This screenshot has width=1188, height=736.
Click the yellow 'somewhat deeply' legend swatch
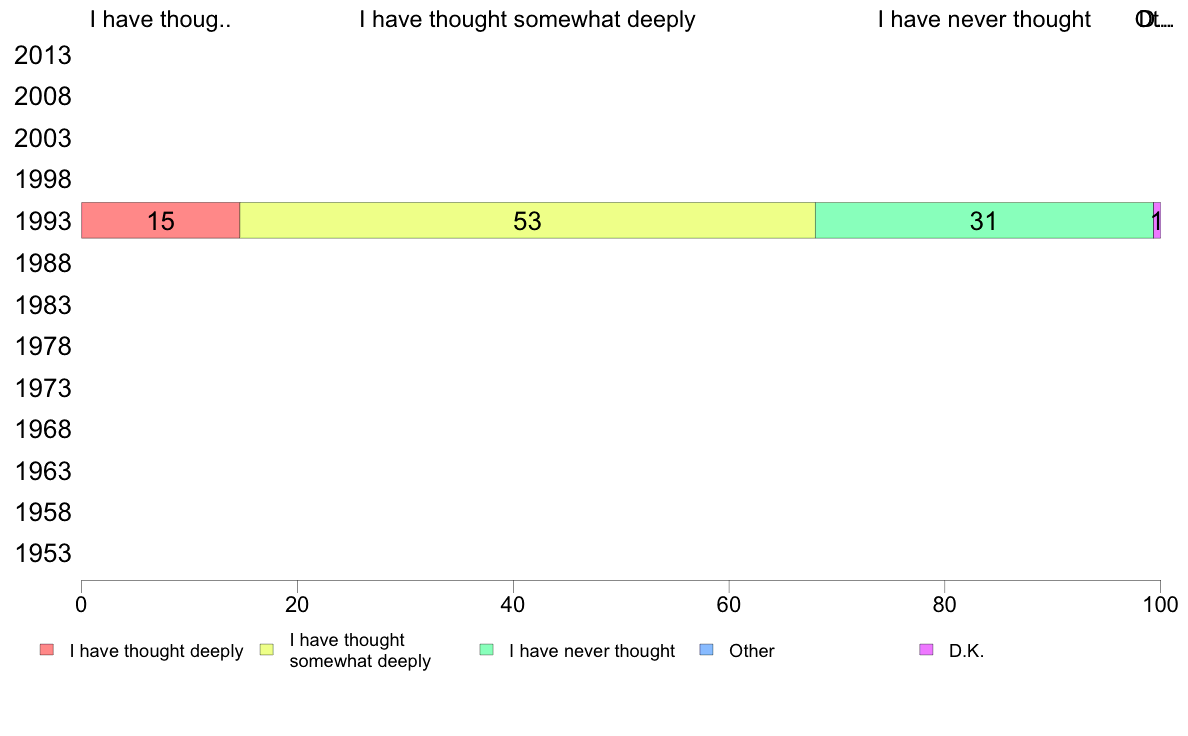267,650
